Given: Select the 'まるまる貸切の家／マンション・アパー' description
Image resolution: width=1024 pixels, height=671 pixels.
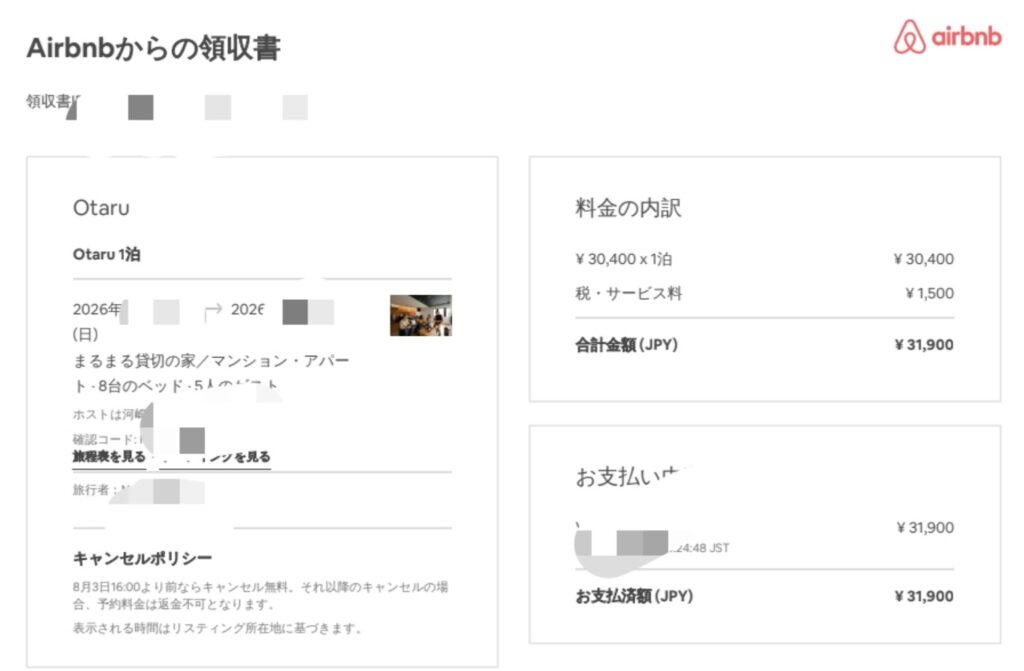Looking at the screenshot, I should point(211,361).
